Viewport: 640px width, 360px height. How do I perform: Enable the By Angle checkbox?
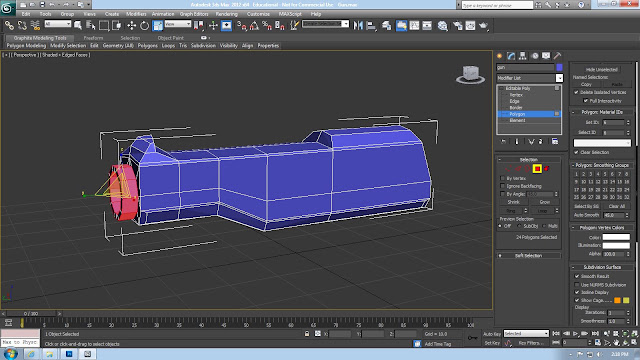coord(502,194)
